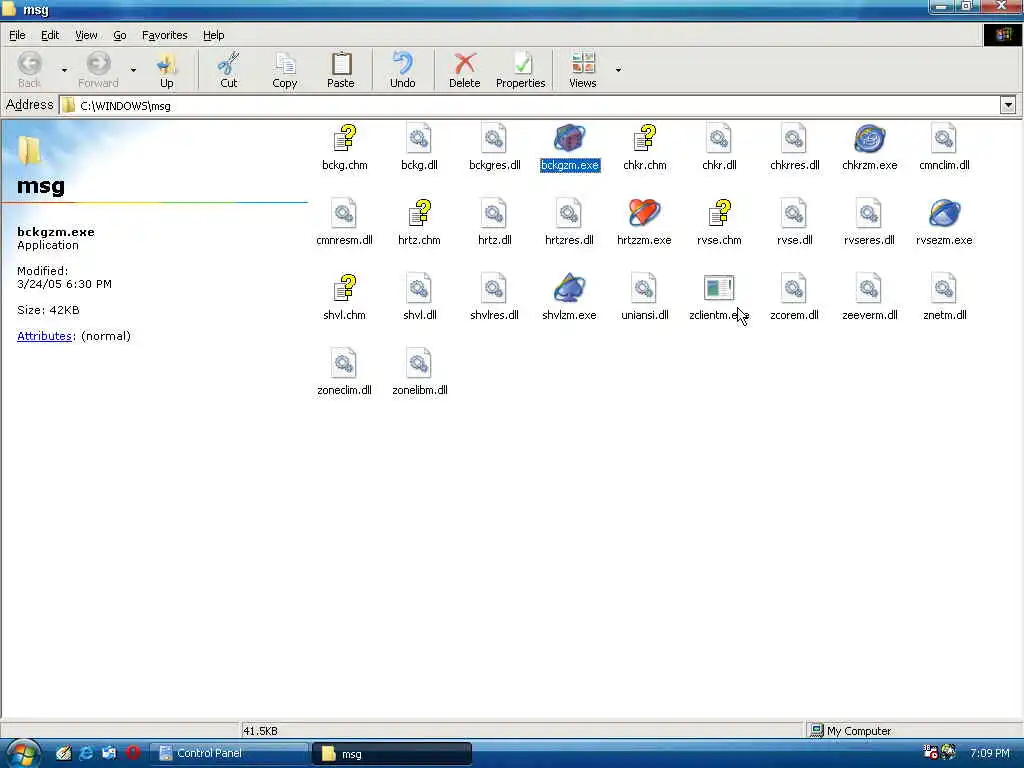The width and height of the screenshot is (1024, 768).
Task: Click the Views toolbar icon
Action: pyautogui.click(x=583, y=64)
